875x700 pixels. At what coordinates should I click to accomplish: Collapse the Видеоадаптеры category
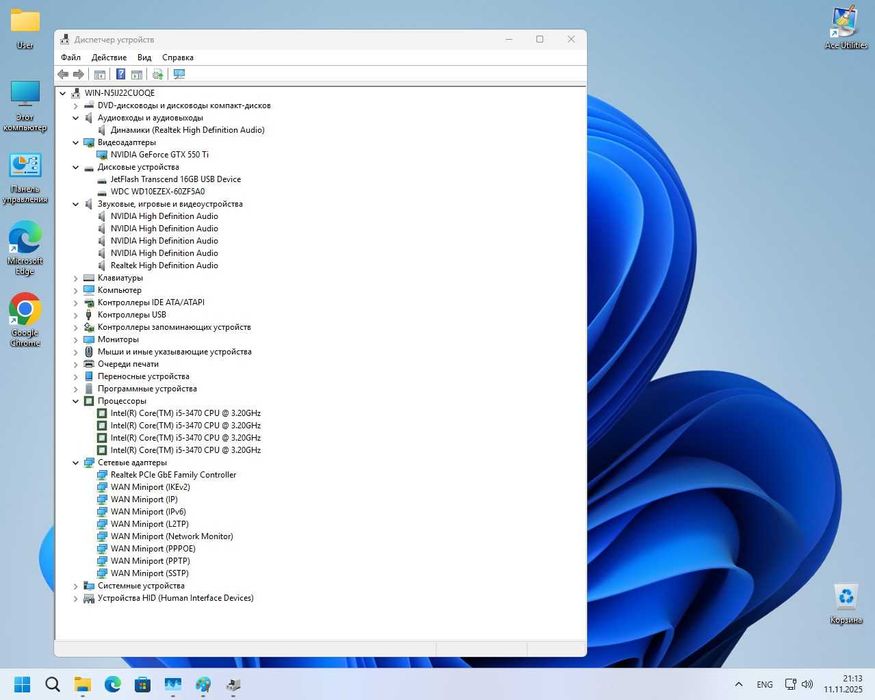(x=75, y=142)
